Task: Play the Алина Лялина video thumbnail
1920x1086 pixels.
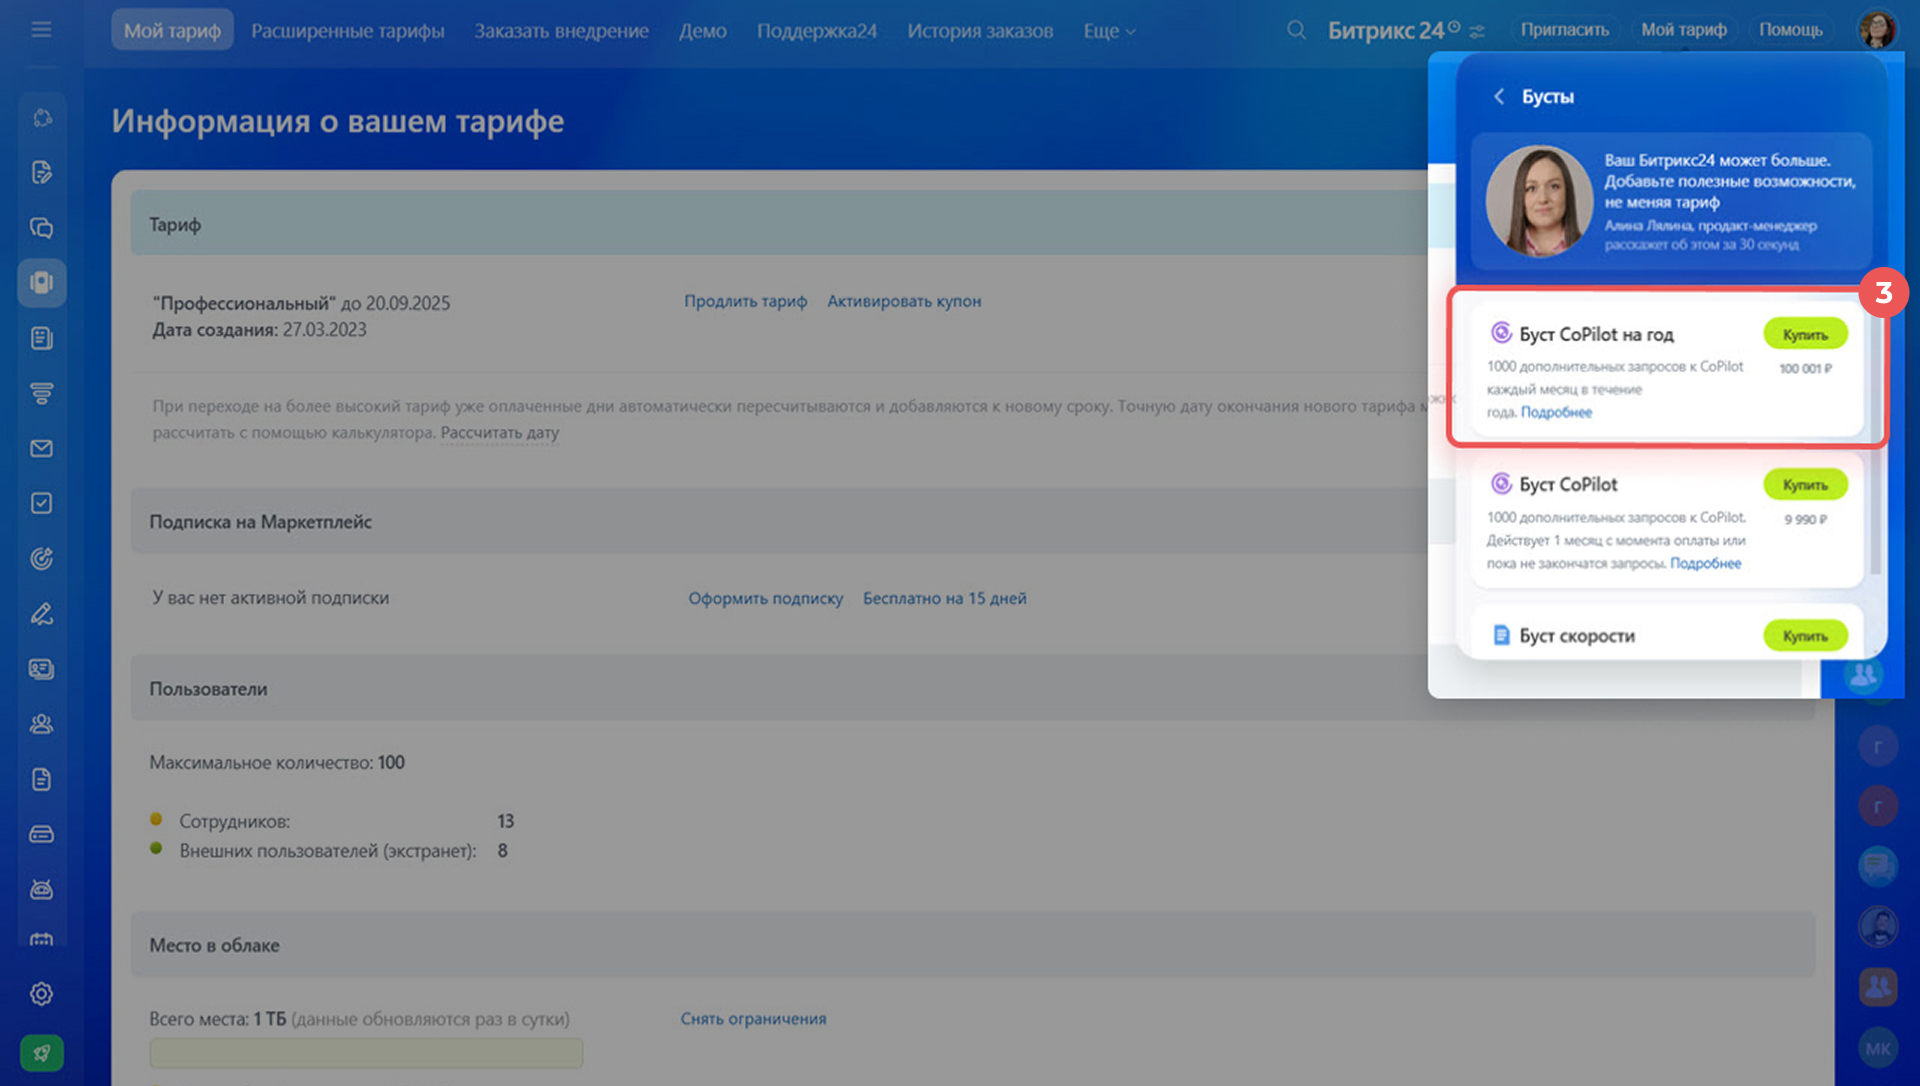Action: click(1538, 200)
